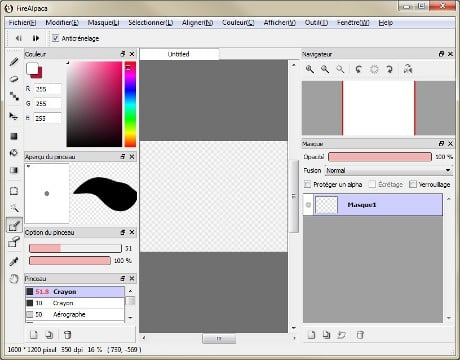Select the Hand tool

pos(14,279)
